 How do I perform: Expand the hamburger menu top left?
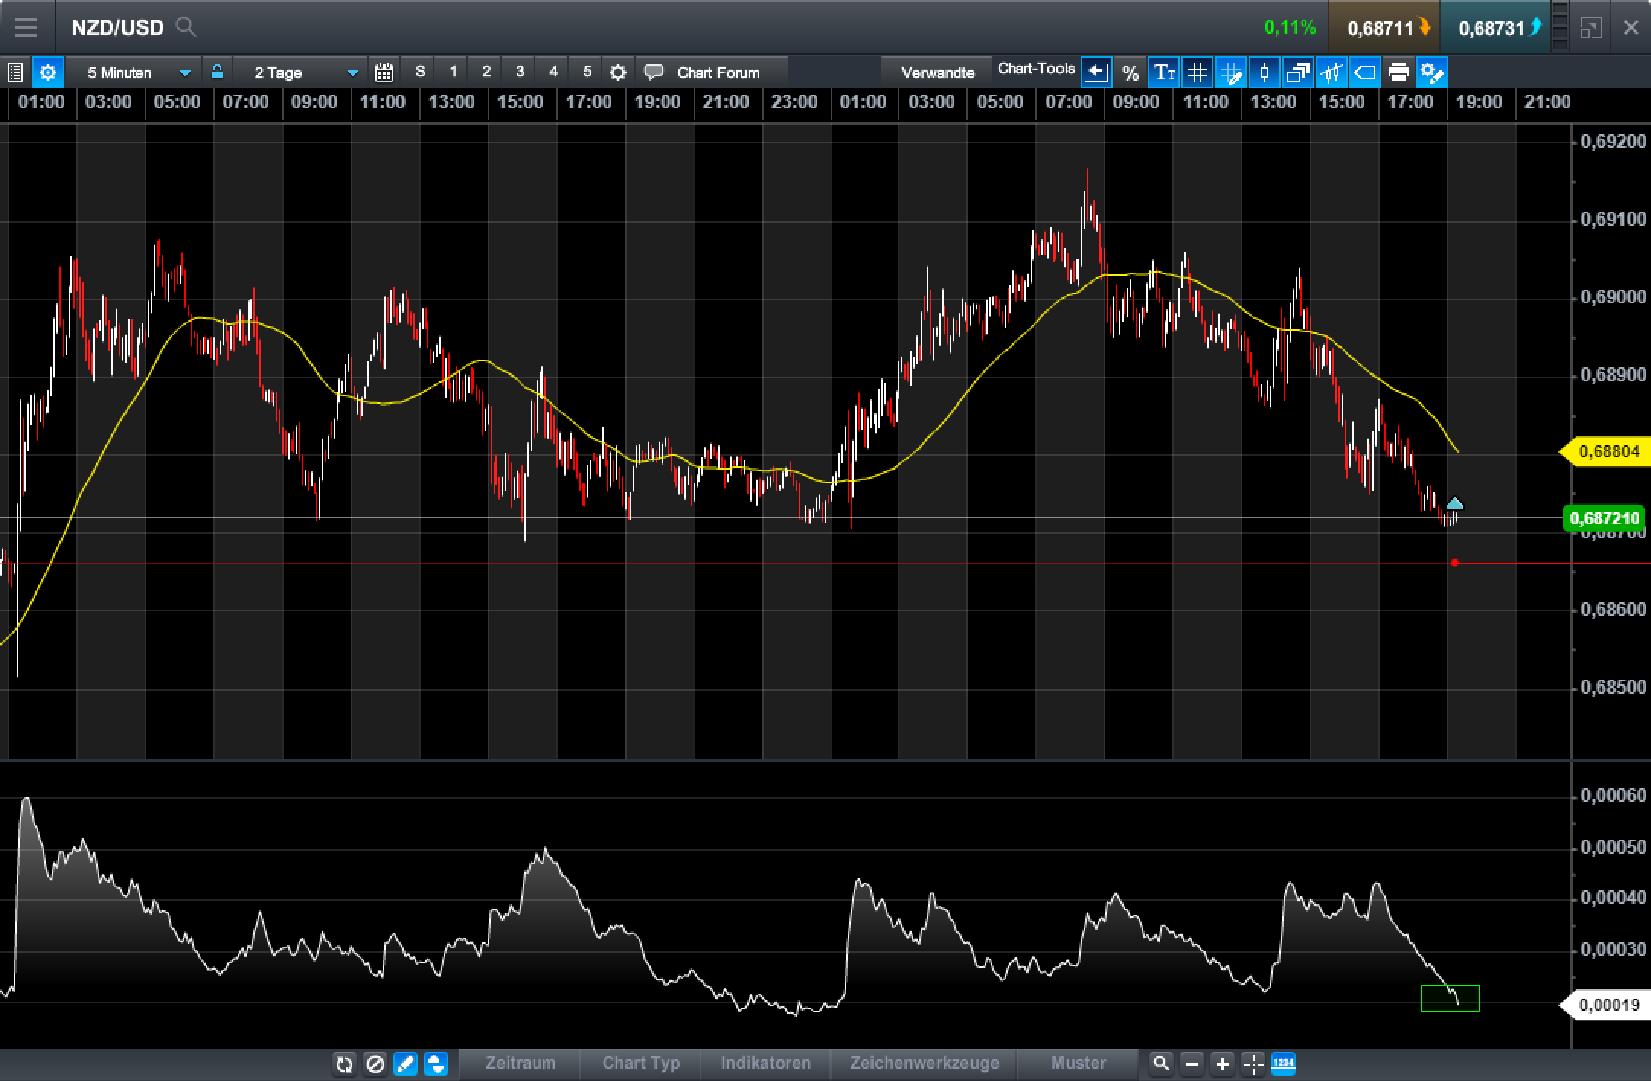(x=26, y=27)
